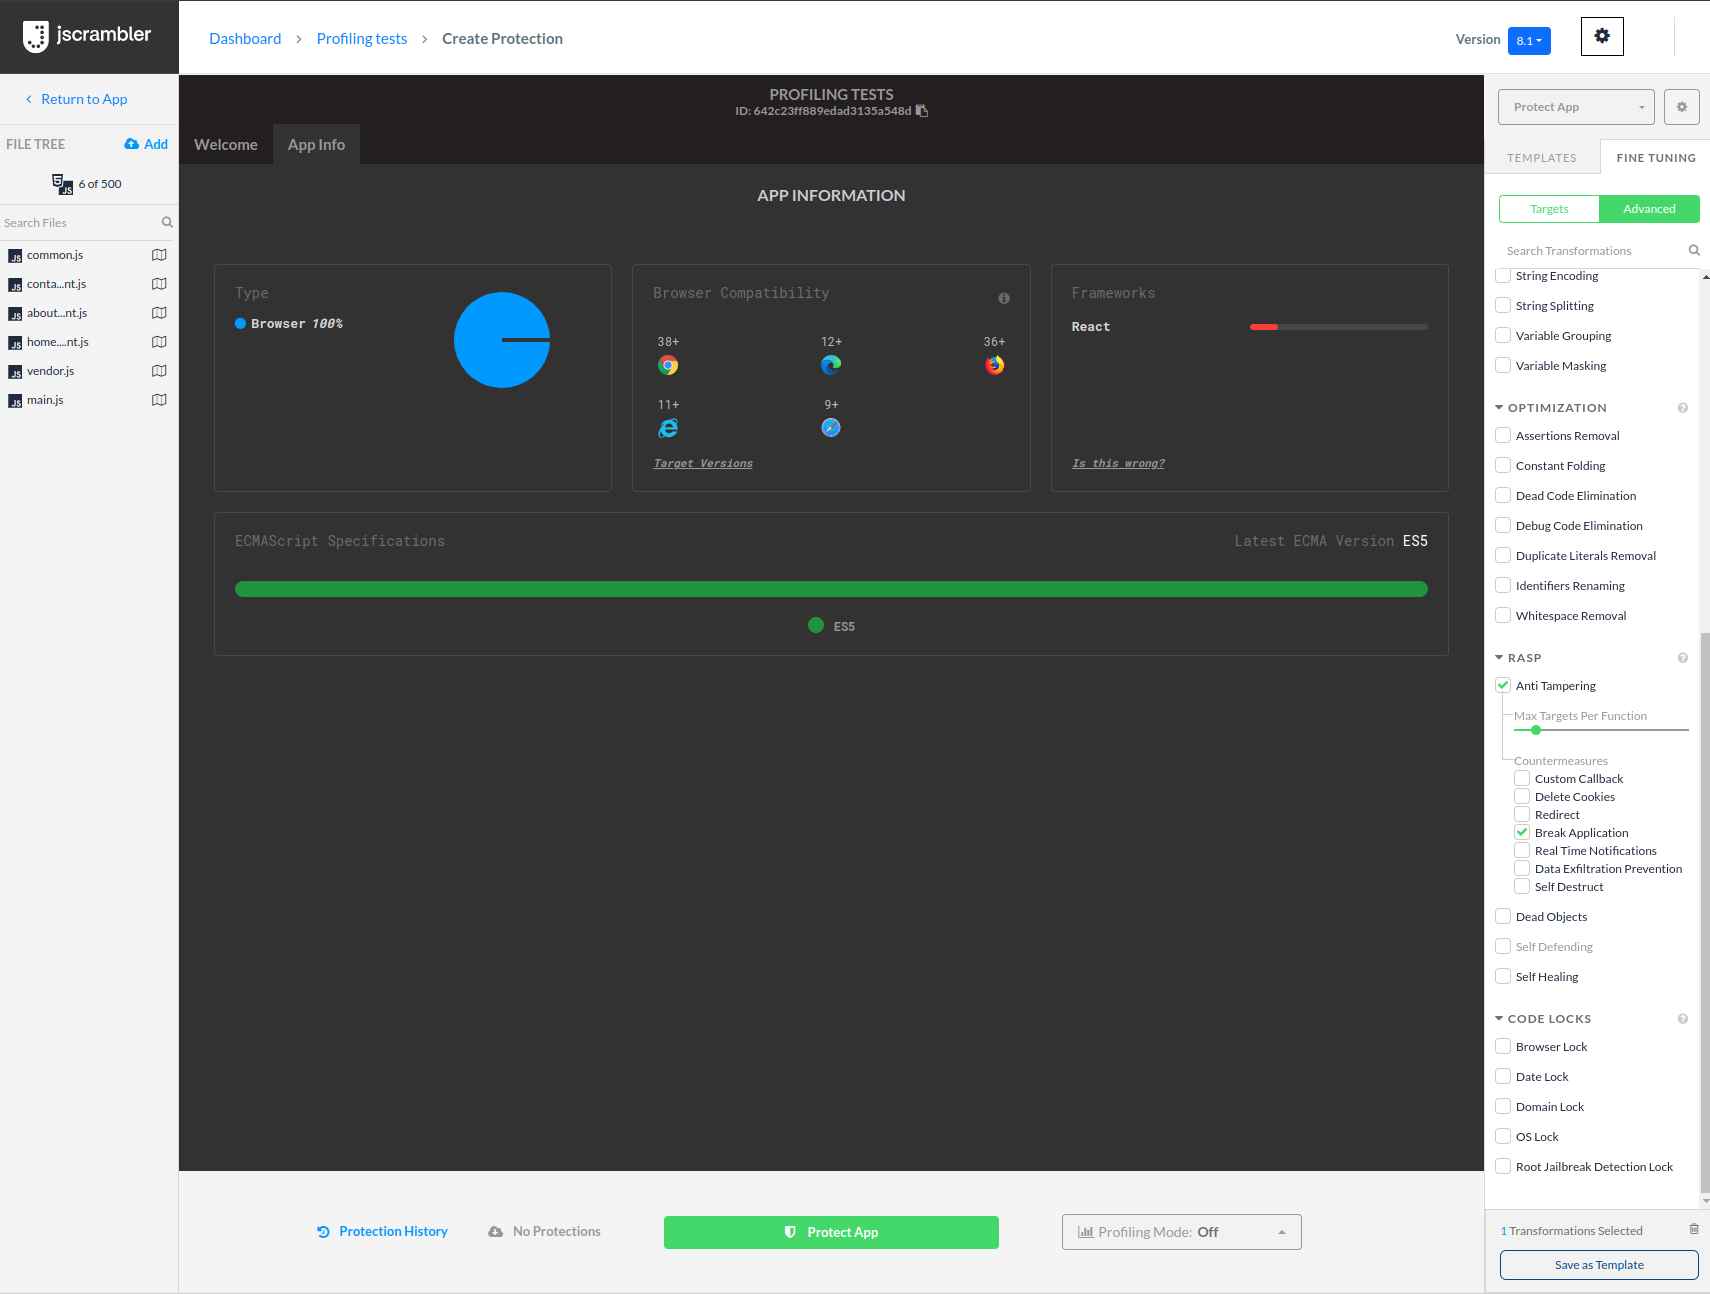This screenshot has height=1294, width=1710.
Task: Click the info icon on Browser Compatibility card
Action: (x=1003, y=297)
